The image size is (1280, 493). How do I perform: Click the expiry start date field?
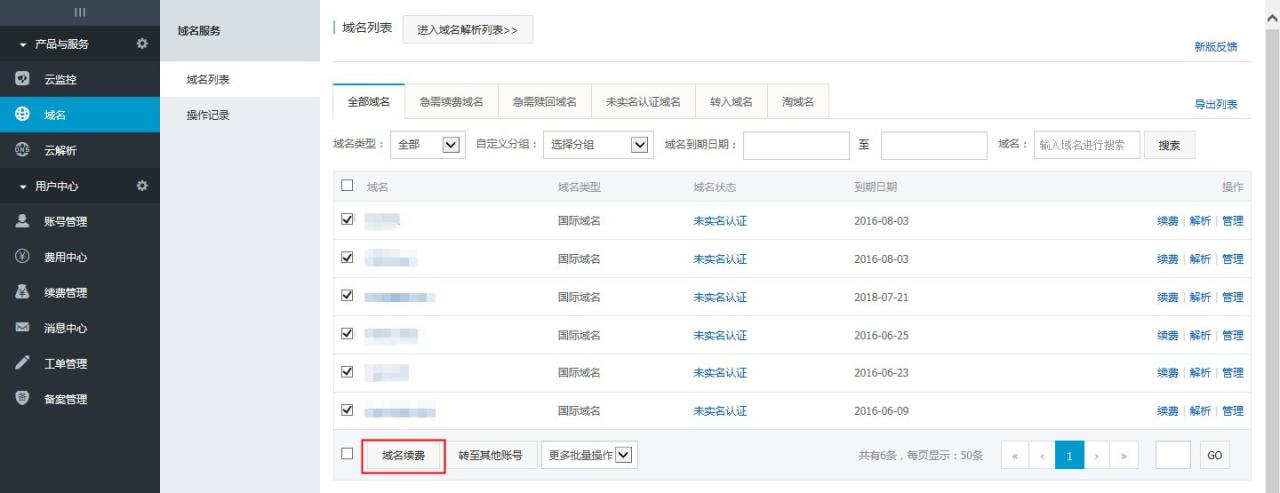pos(796,145)
